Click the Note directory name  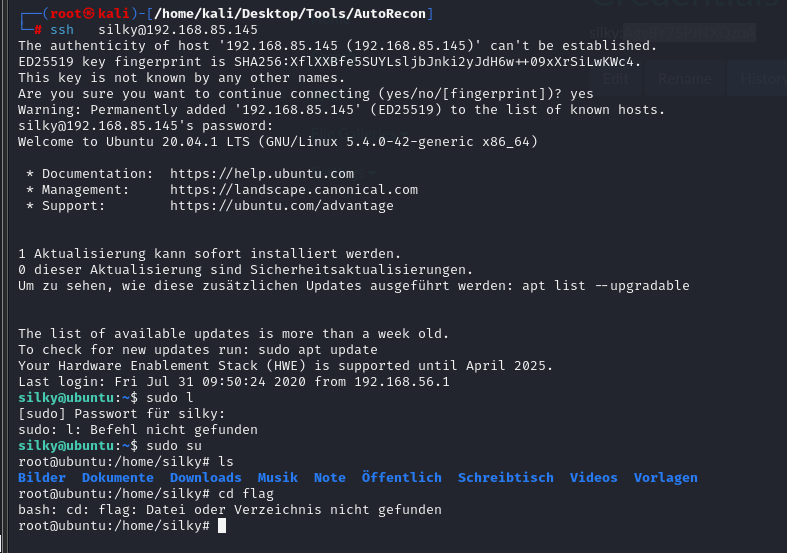pos(330,478)
